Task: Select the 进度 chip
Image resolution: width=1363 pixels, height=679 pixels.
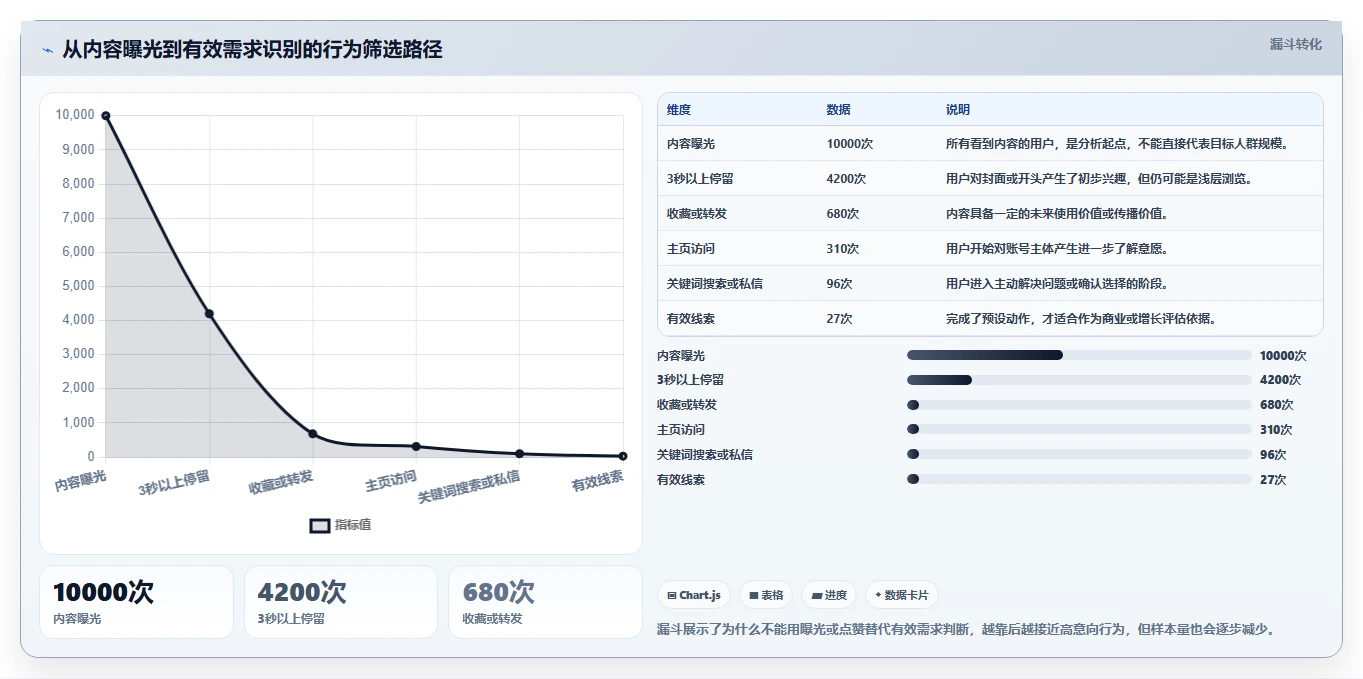Action: (x=829, y=595)
